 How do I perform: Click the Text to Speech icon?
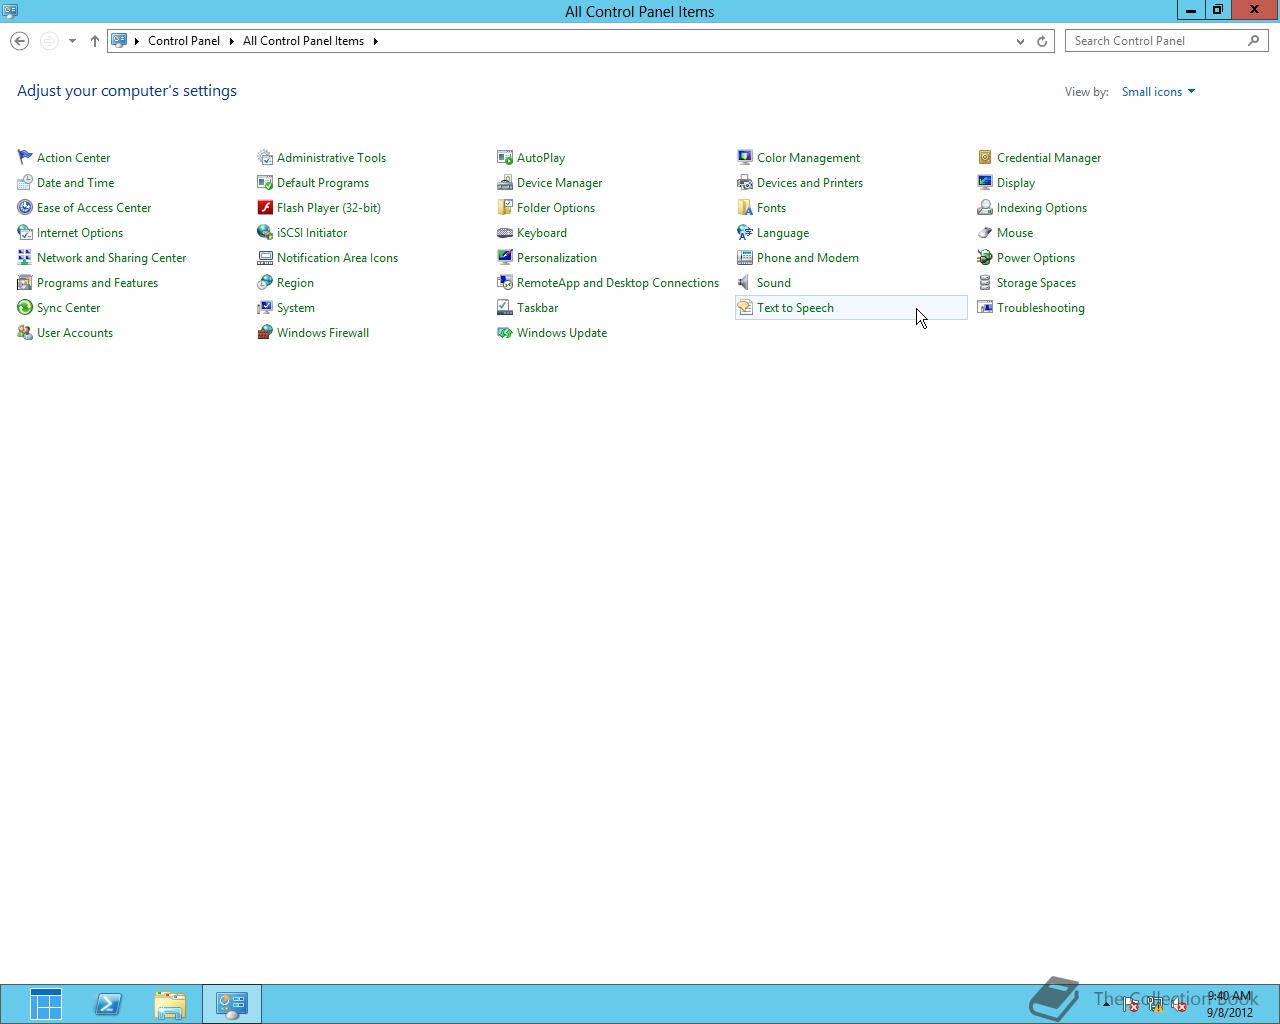[745, 307]
